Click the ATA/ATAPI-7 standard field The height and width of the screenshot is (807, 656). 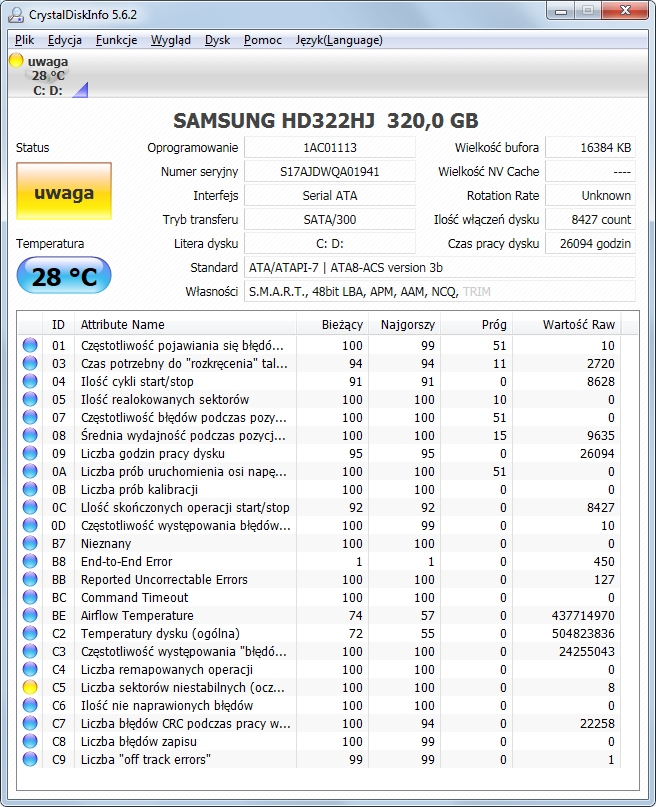coord(439,268)
